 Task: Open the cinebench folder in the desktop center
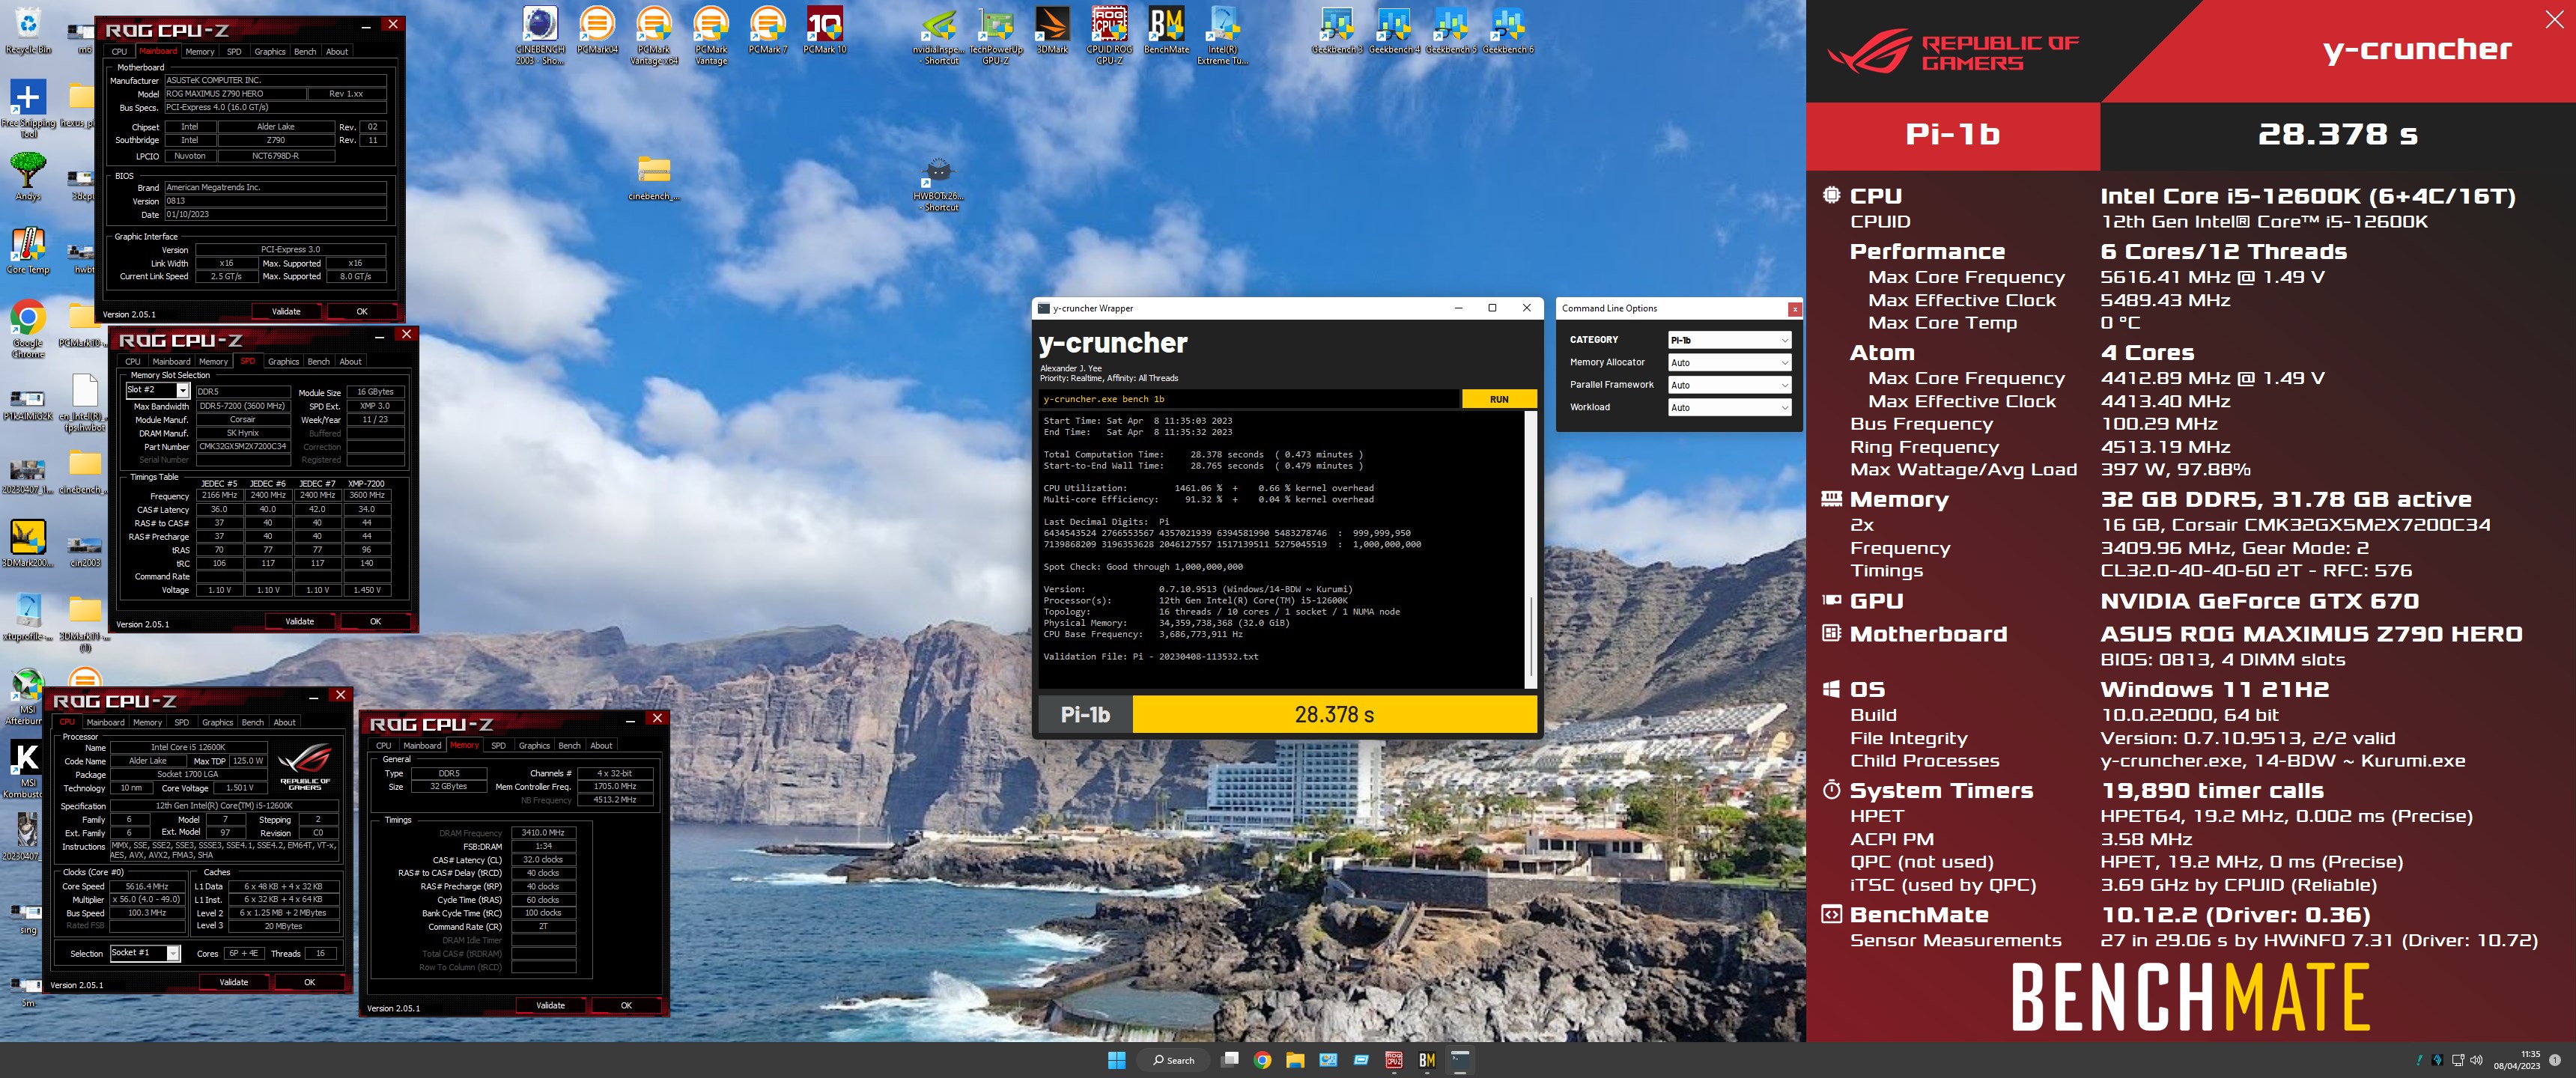tap(654, 178)
